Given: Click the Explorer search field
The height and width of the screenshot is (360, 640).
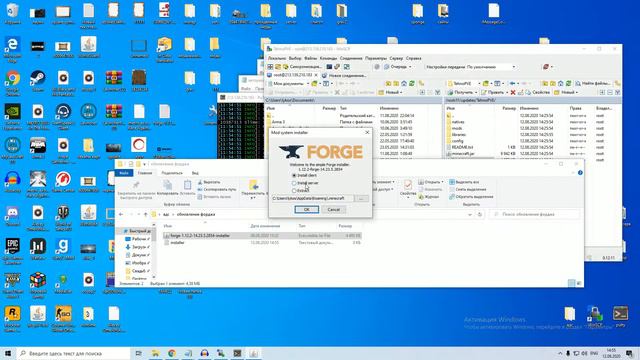Looking at the screenshot, I should click(534, 214).
